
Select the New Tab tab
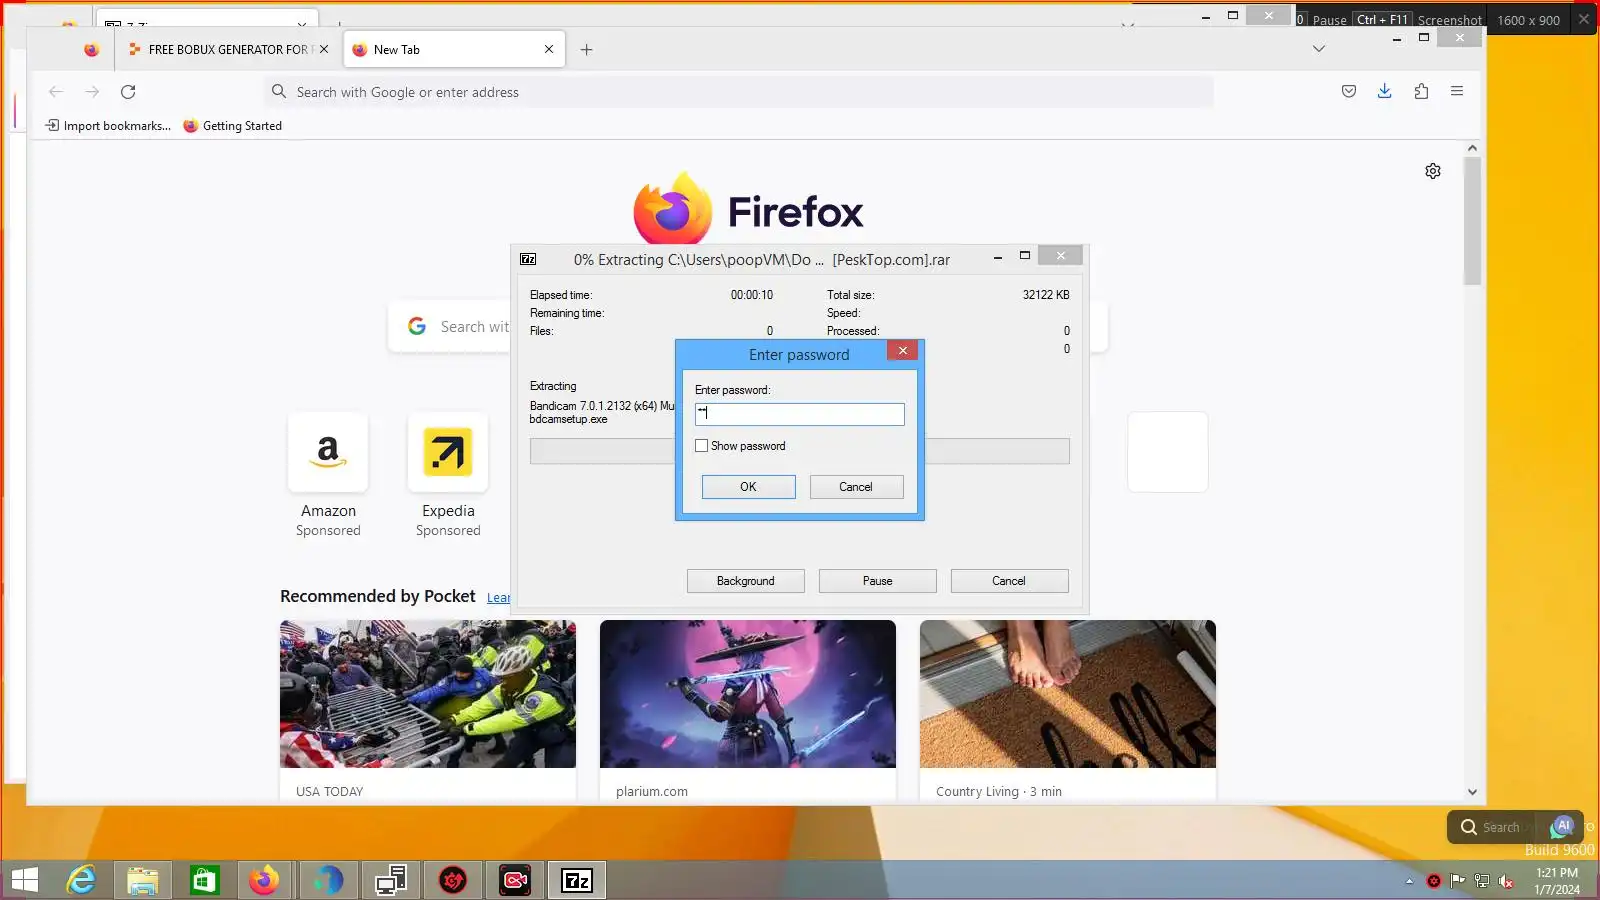coord(454,49)
